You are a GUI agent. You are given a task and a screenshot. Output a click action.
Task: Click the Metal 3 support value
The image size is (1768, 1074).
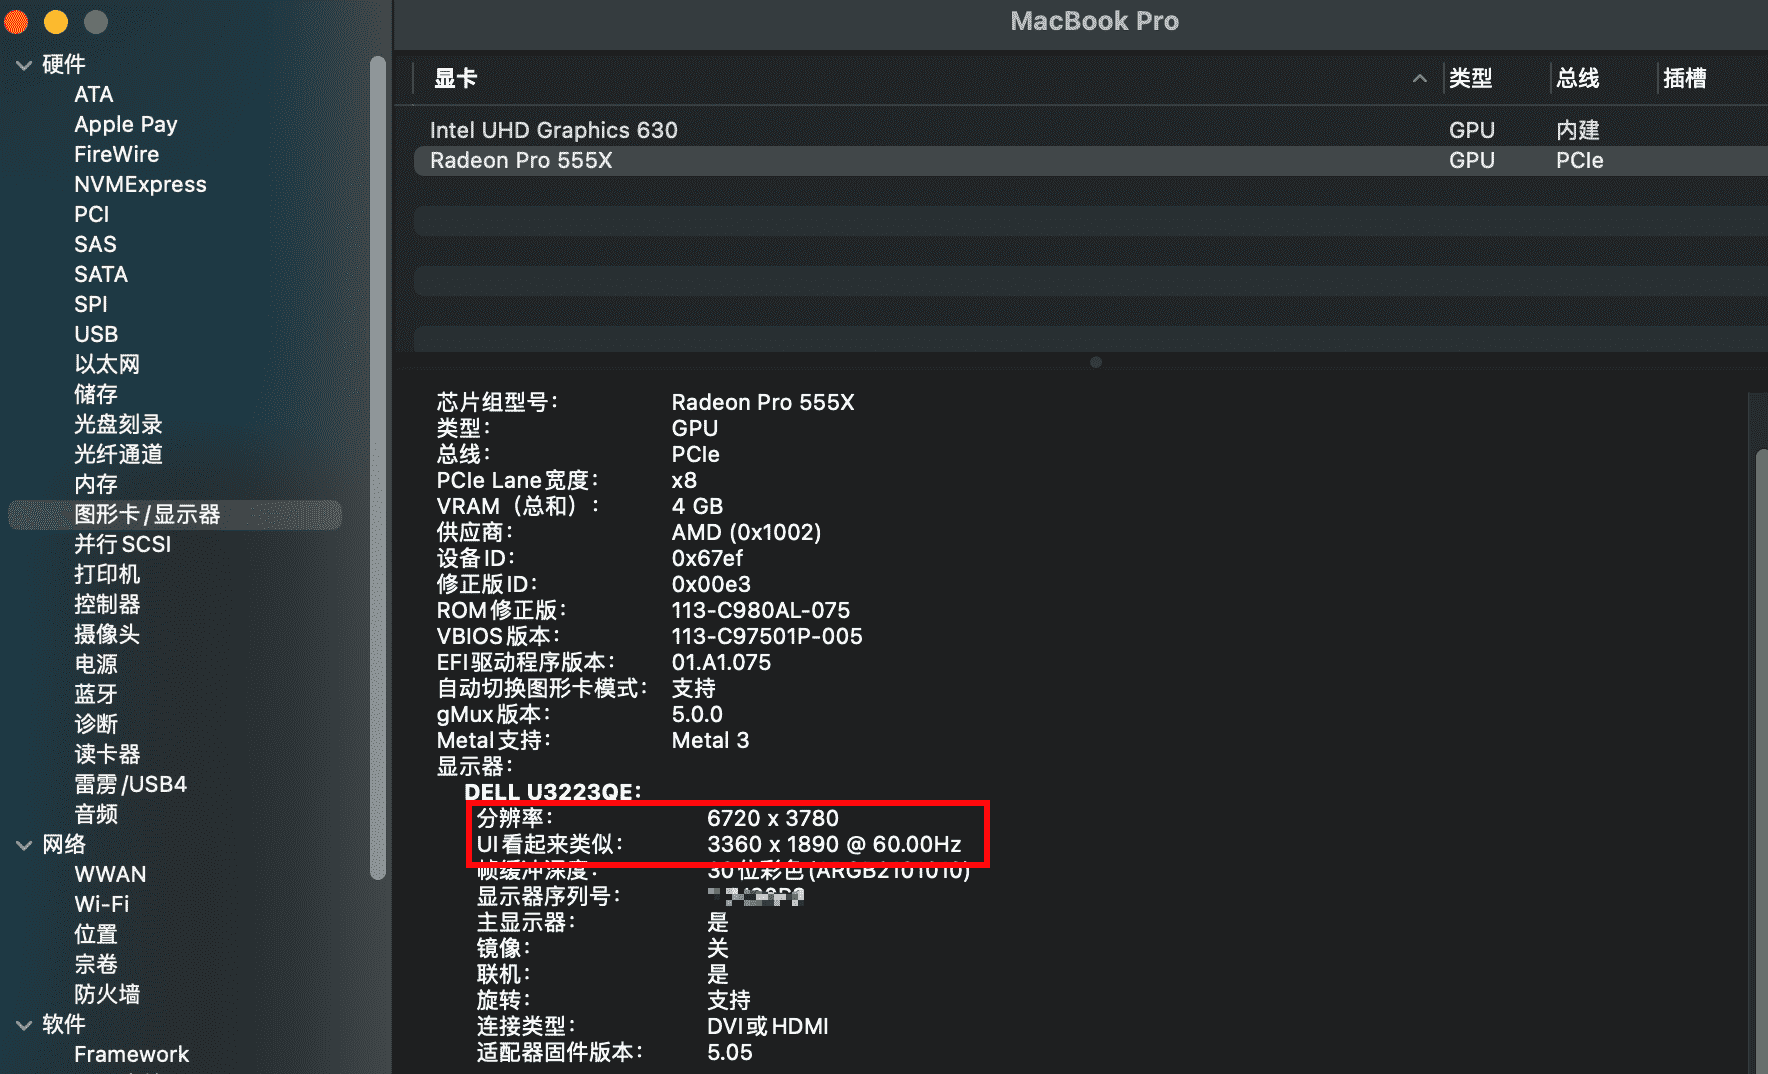[x=710, y=740]
